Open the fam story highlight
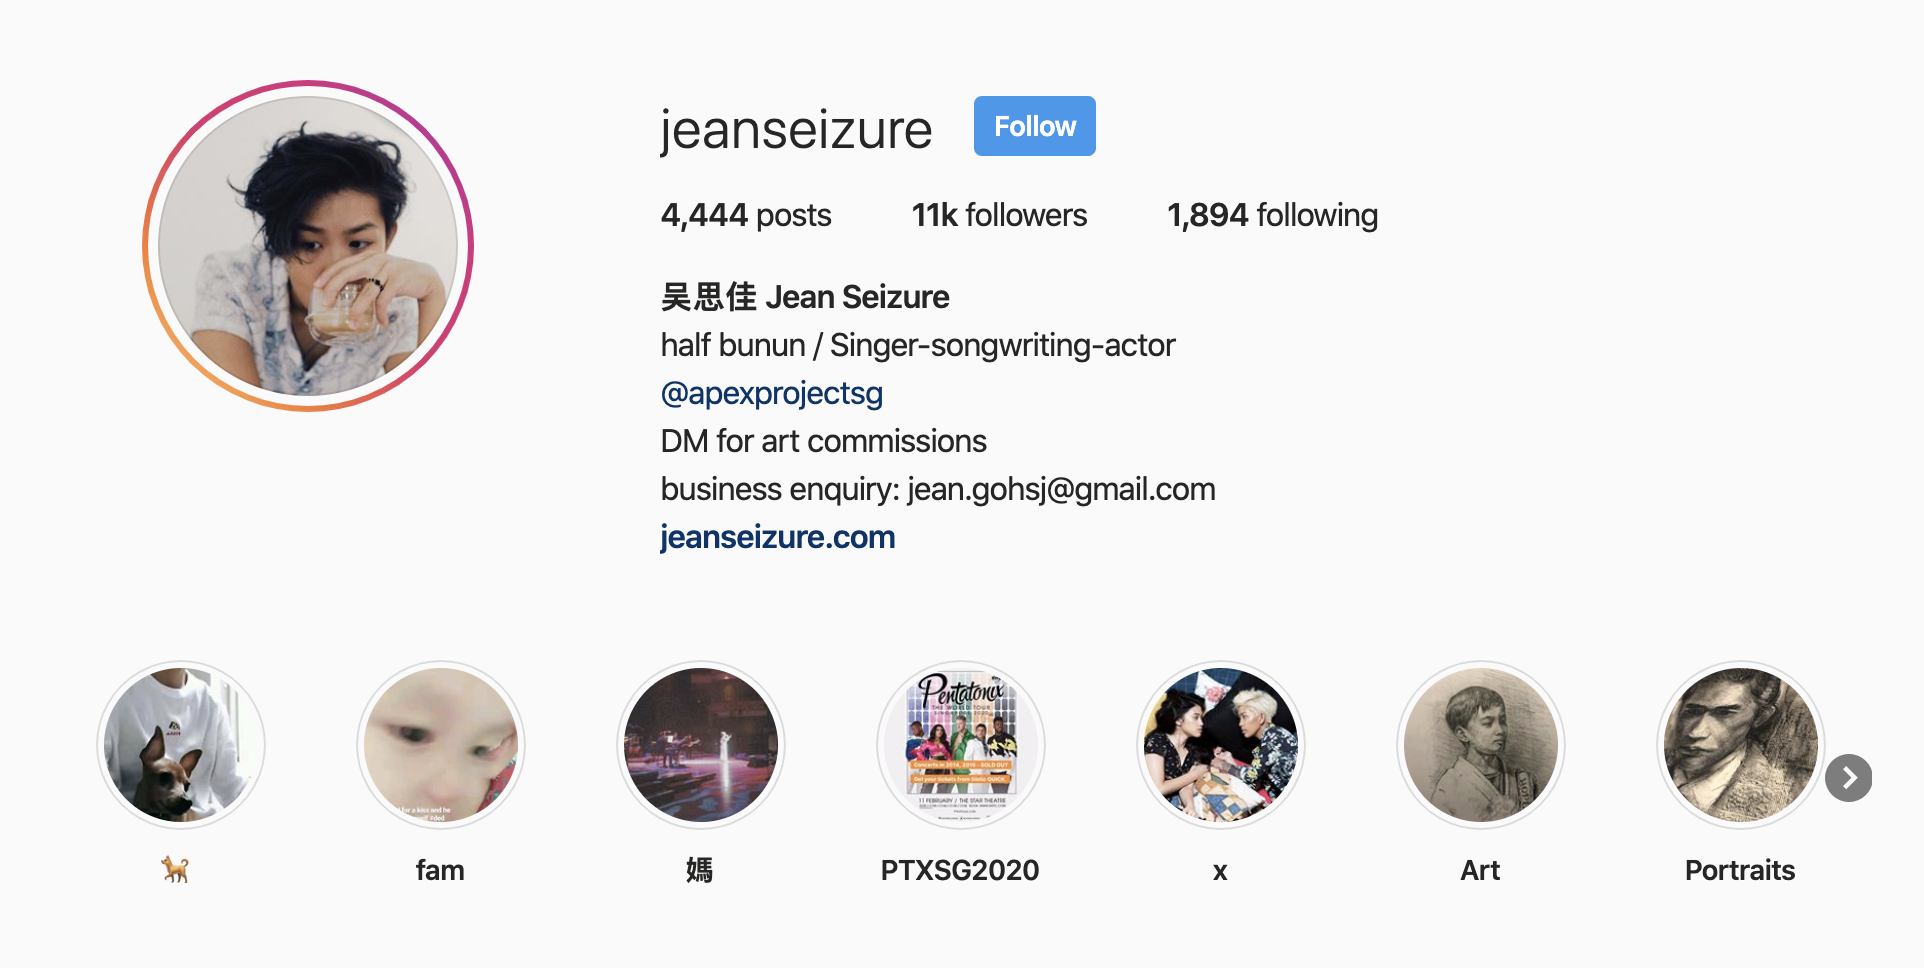1924x968 pixels. click(x=441, y=745)
